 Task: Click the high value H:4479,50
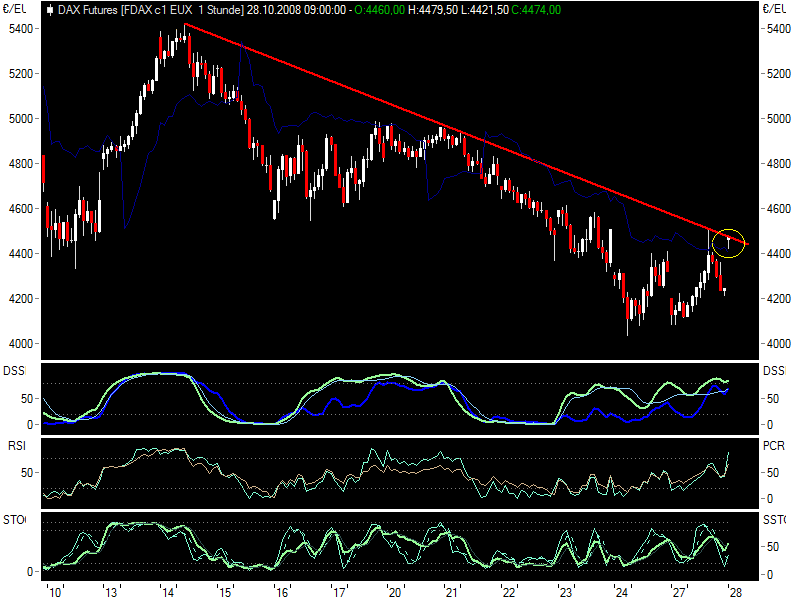click(x=433, y=10)
